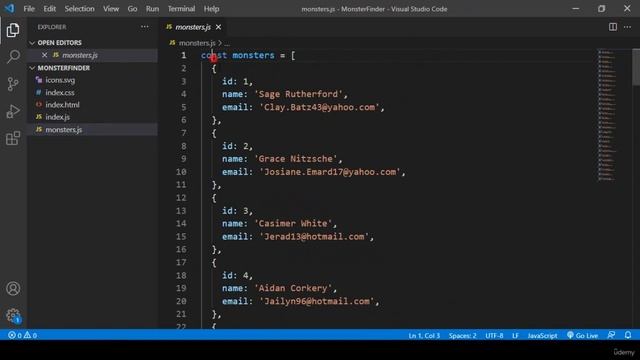The image size is (640, 360).
Task: Click line number 1 in the gutter
Action: pos(183,55)
